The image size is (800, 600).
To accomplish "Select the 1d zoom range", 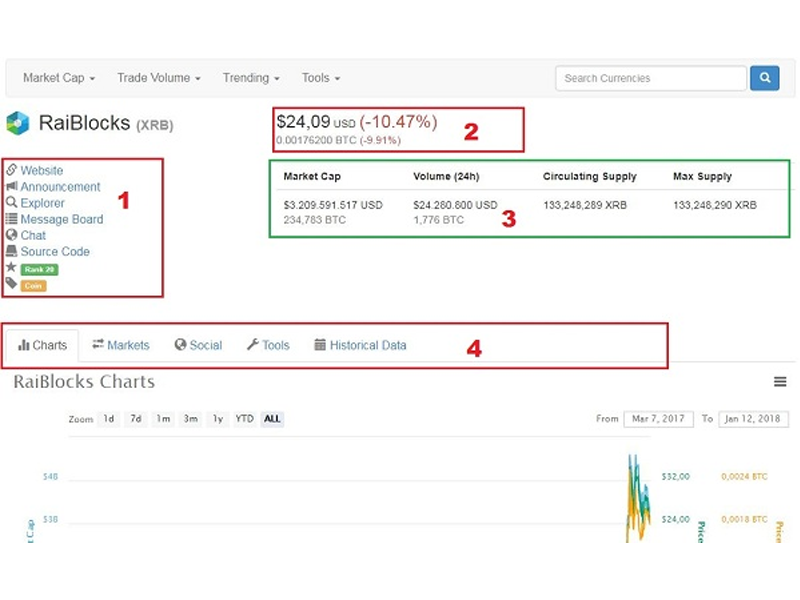I will [x=109, y=419].
